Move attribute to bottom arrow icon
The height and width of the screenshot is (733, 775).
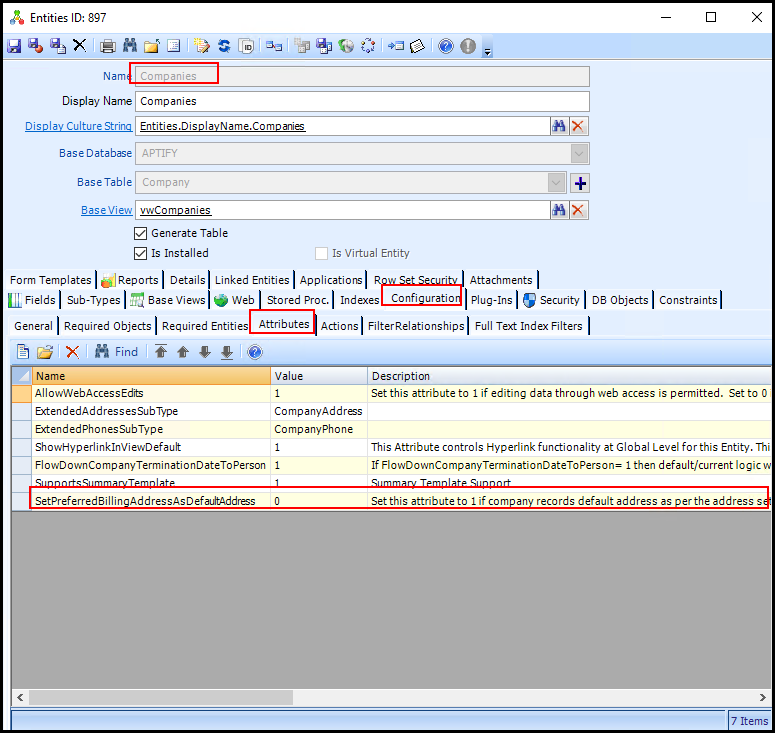click(x=227, y=352)
